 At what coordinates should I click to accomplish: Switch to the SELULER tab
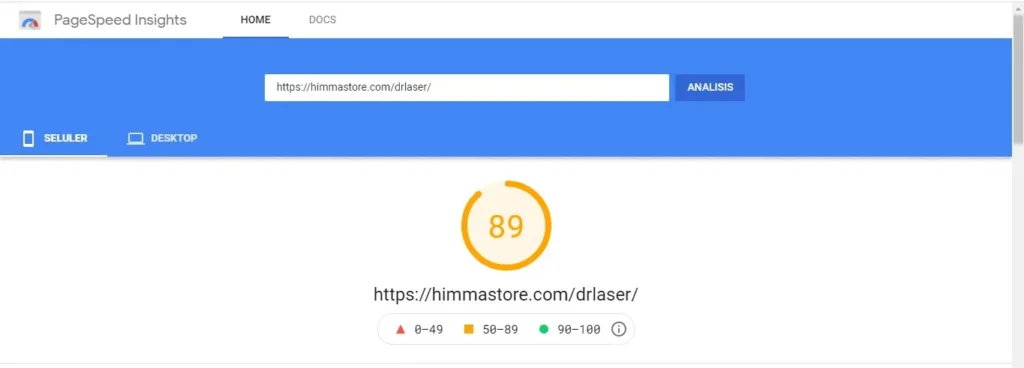point(54,138)
